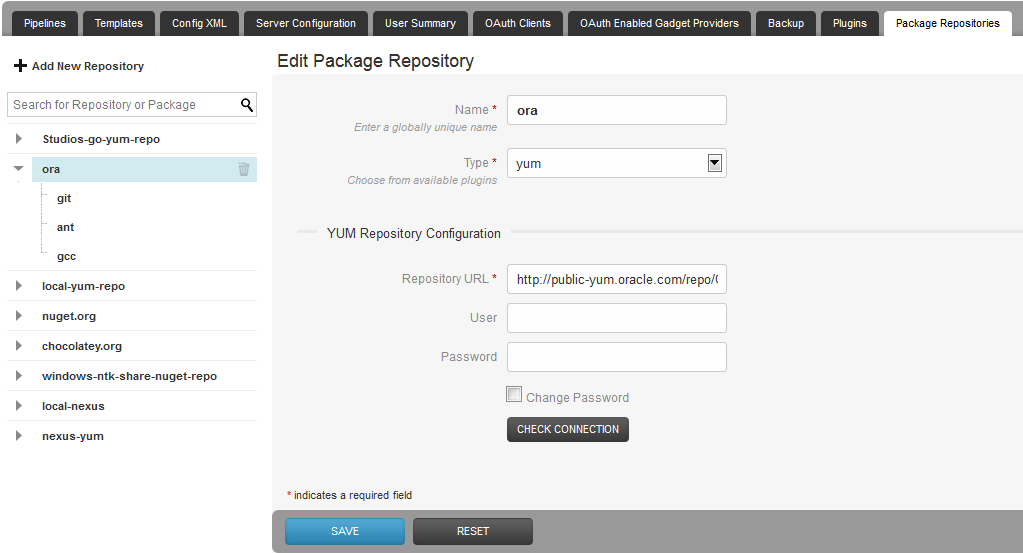1023x553 pixels.
Task: Click the search magnifier icon
Action: [247, 105]
